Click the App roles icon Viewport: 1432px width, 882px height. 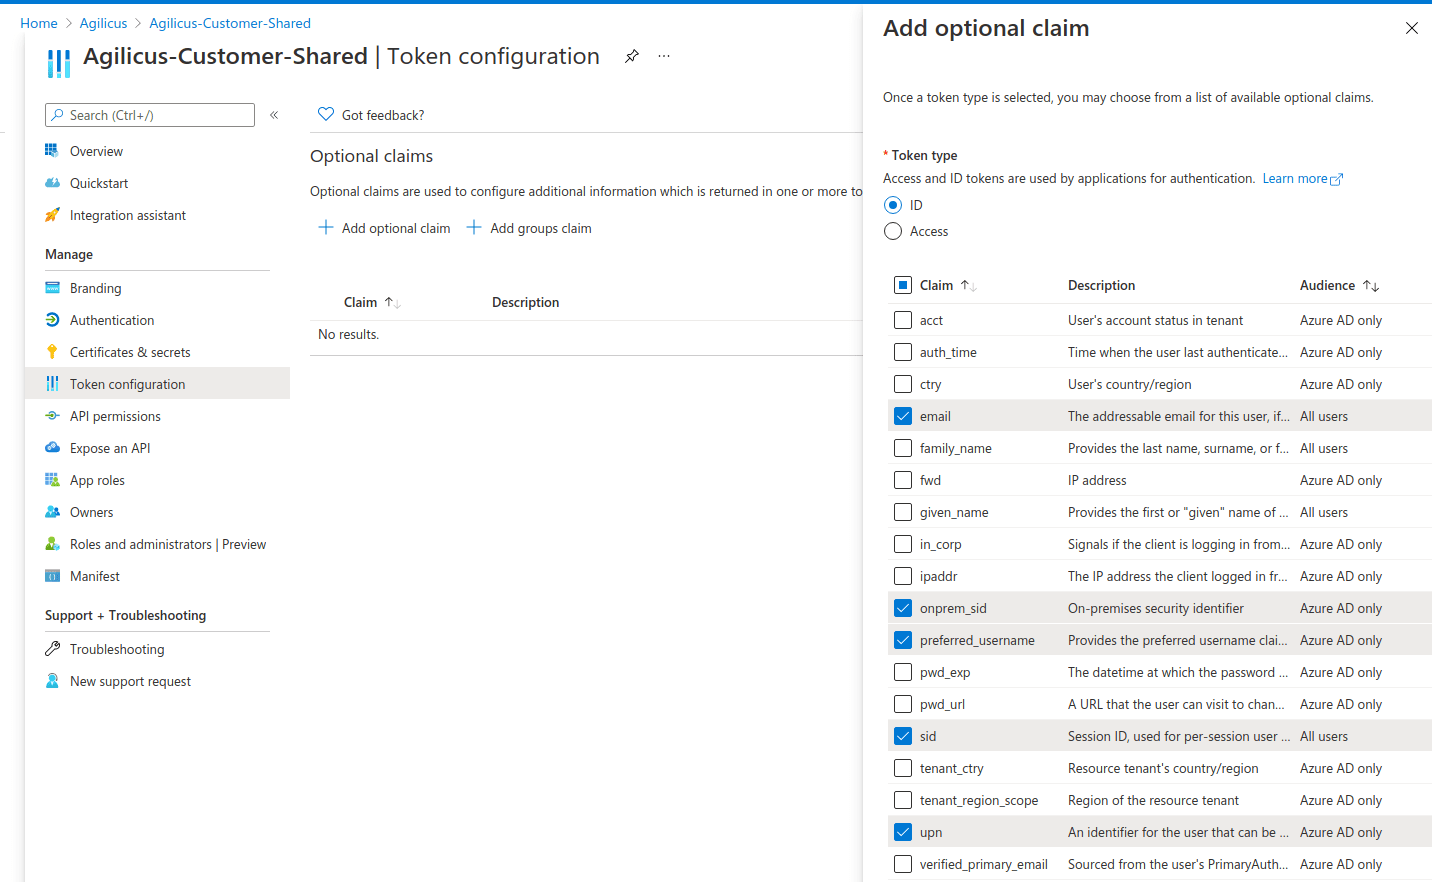52,480
